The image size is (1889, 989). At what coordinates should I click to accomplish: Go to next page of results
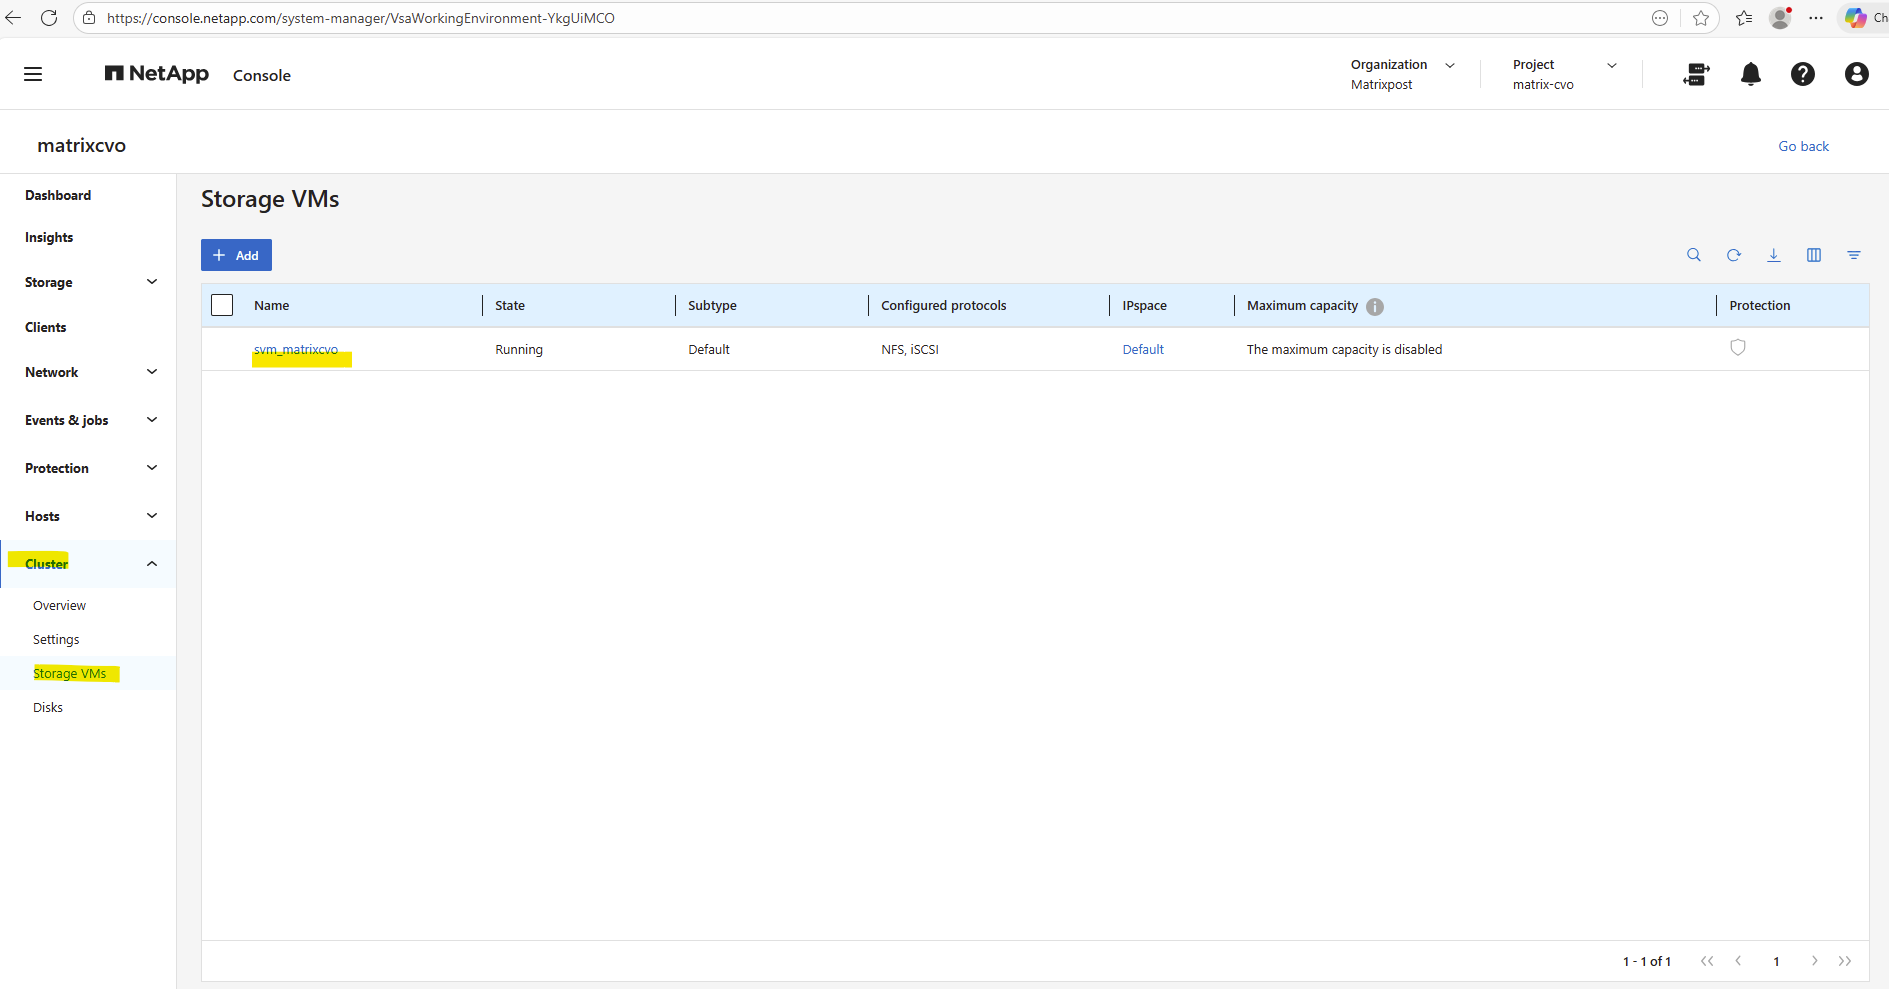point(1814,961)
